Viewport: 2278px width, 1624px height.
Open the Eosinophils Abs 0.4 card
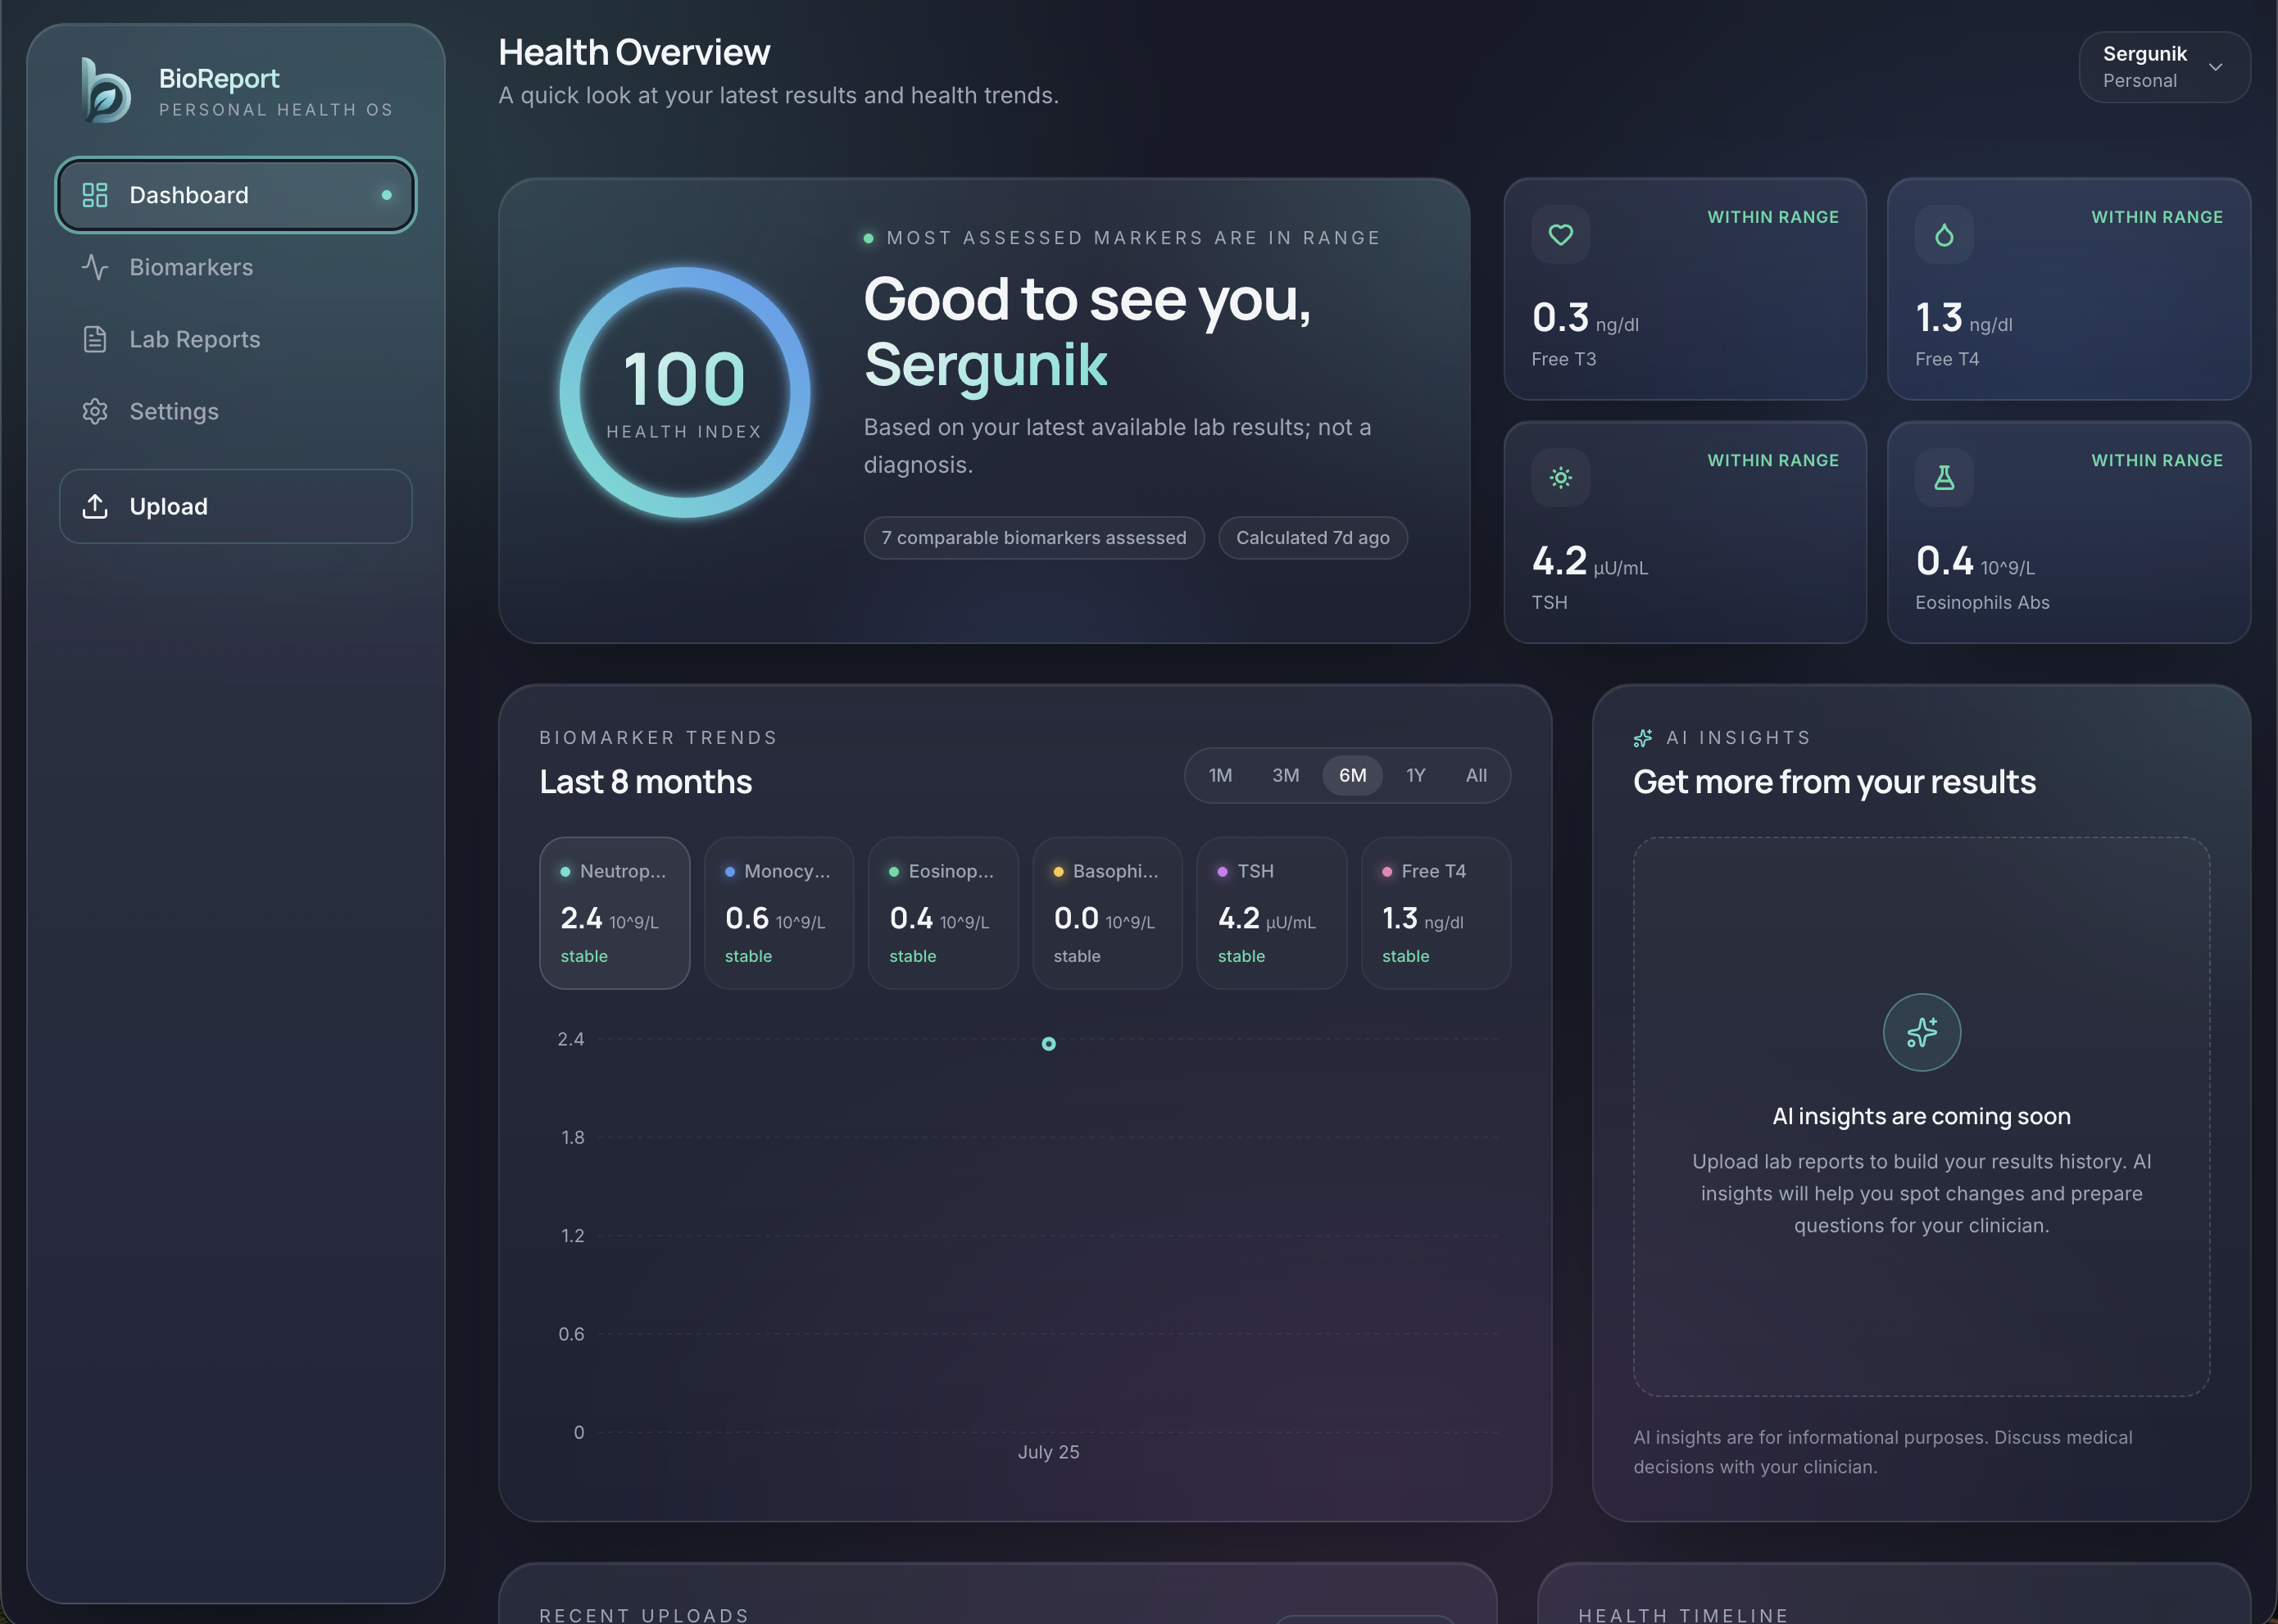2068,532
